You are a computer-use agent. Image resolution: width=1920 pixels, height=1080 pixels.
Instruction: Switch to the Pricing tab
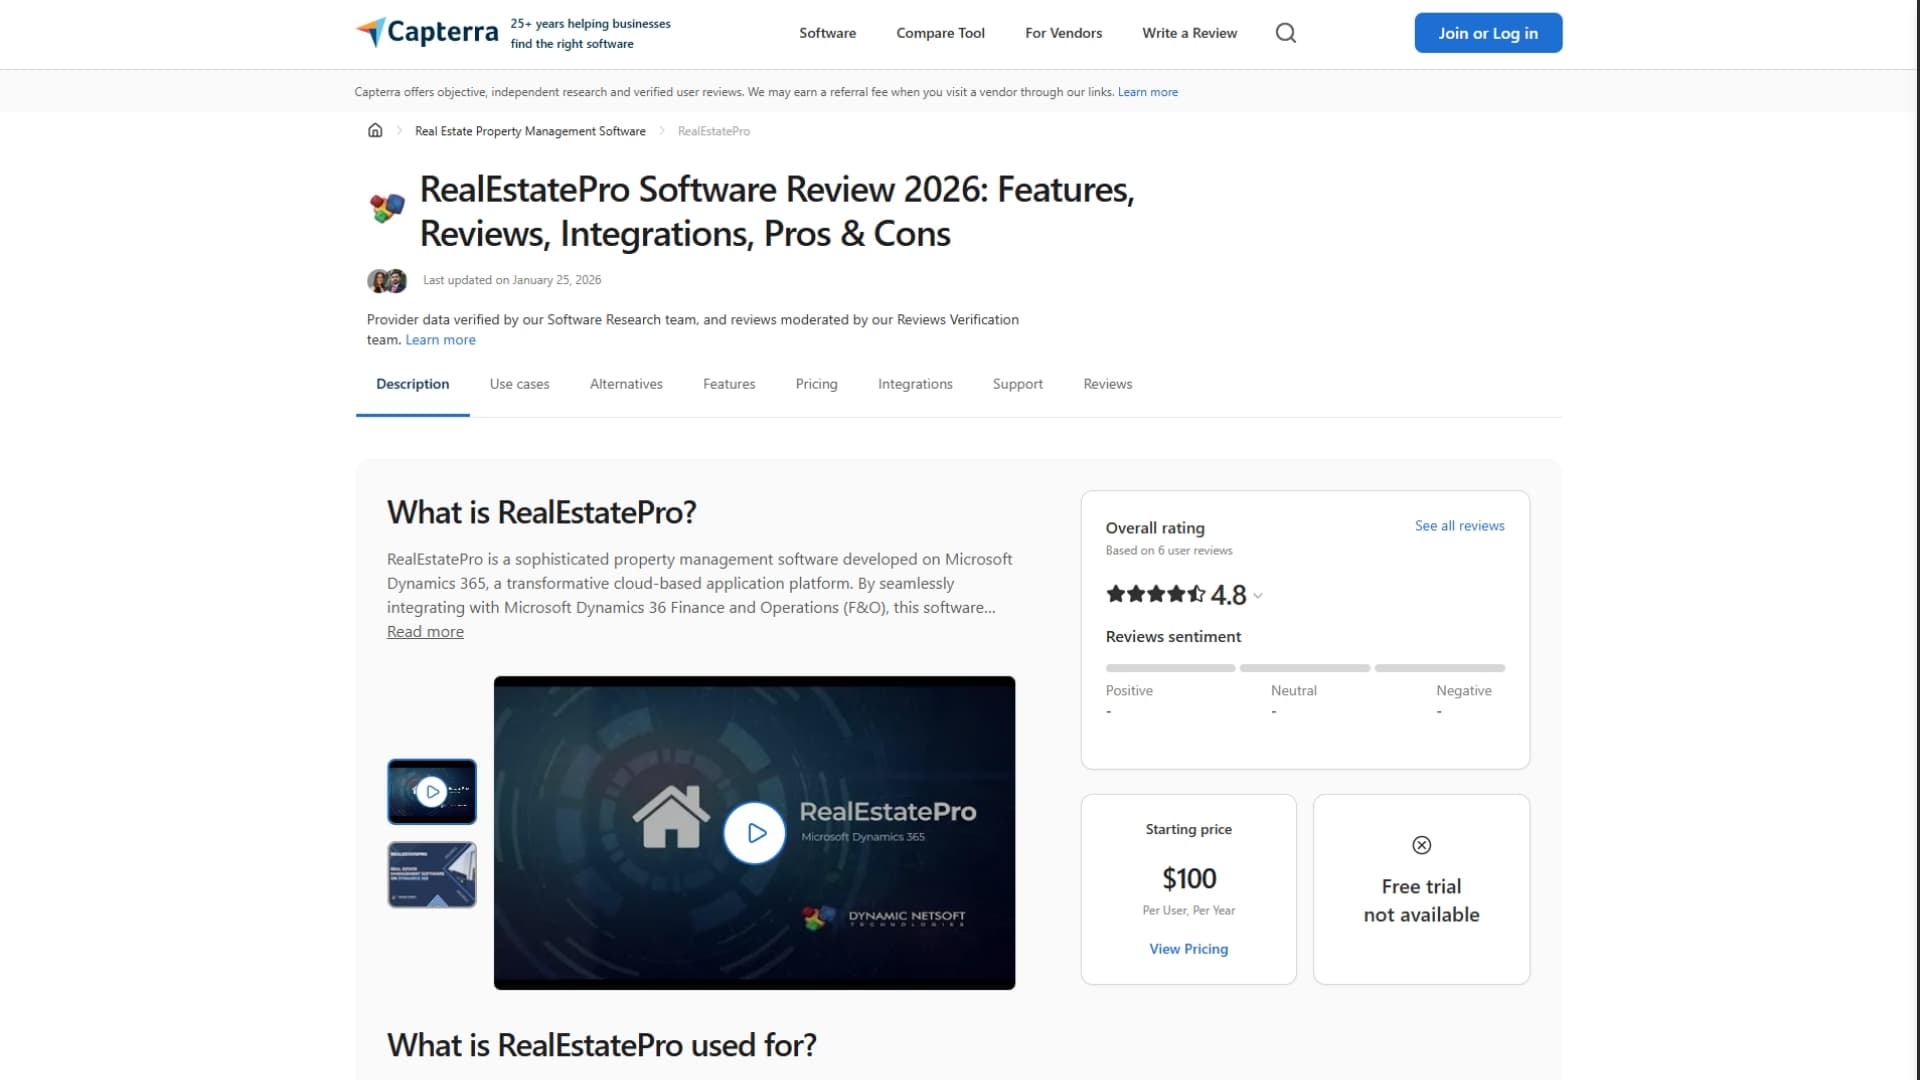point(816,384)
